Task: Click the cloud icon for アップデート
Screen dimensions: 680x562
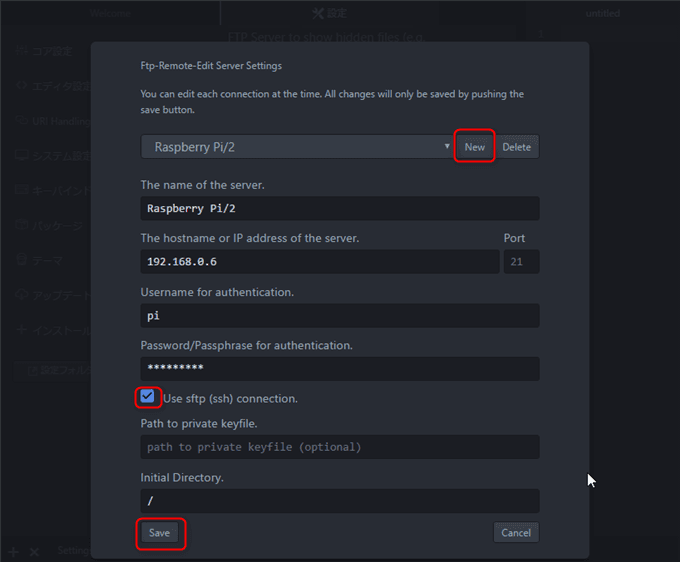Action: 21,294
